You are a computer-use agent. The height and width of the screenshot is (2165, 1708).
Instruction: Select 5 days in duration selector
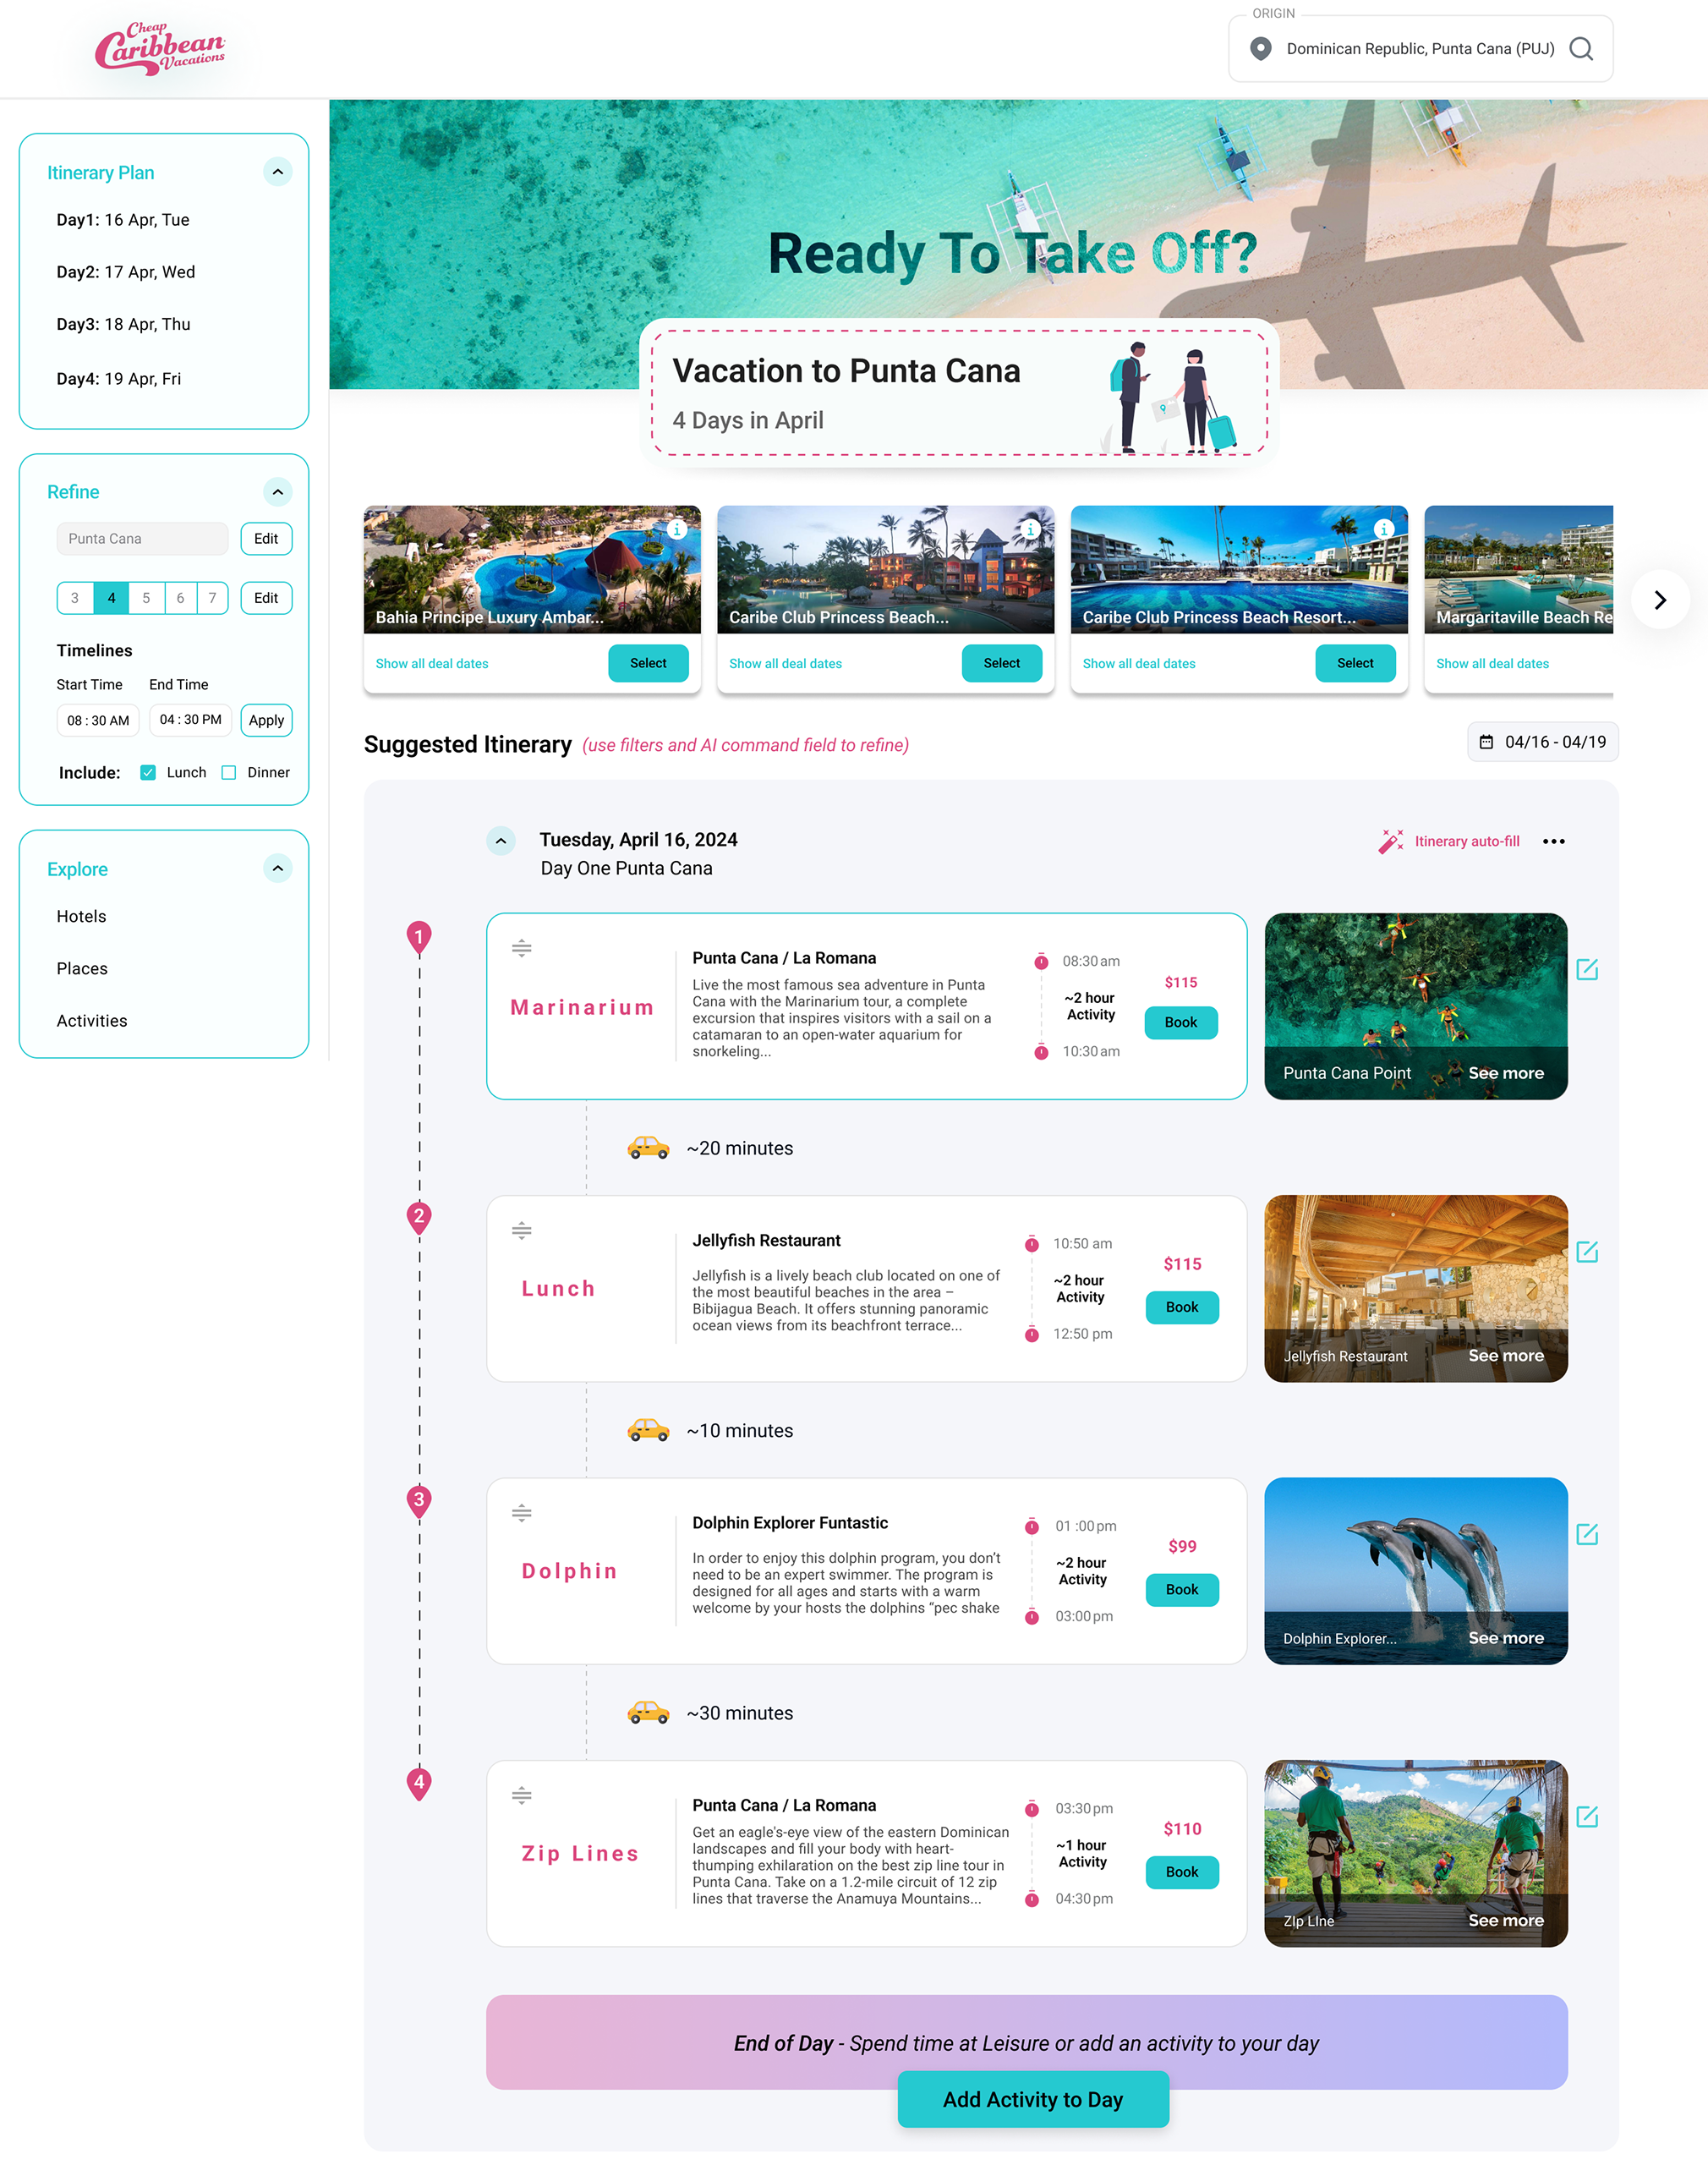coord(146,598)
